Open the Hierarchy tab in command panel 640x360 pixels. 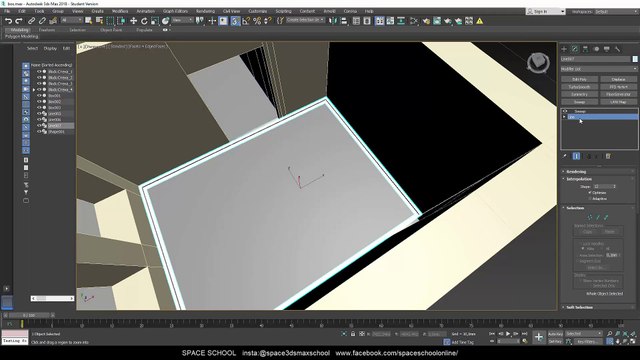(585, 49)
